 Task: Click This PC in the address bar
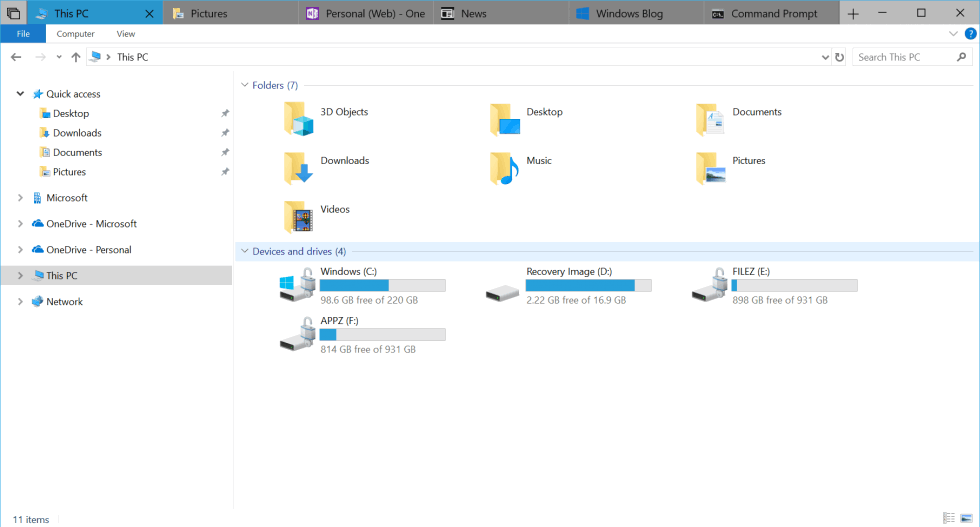pos(132,57)
